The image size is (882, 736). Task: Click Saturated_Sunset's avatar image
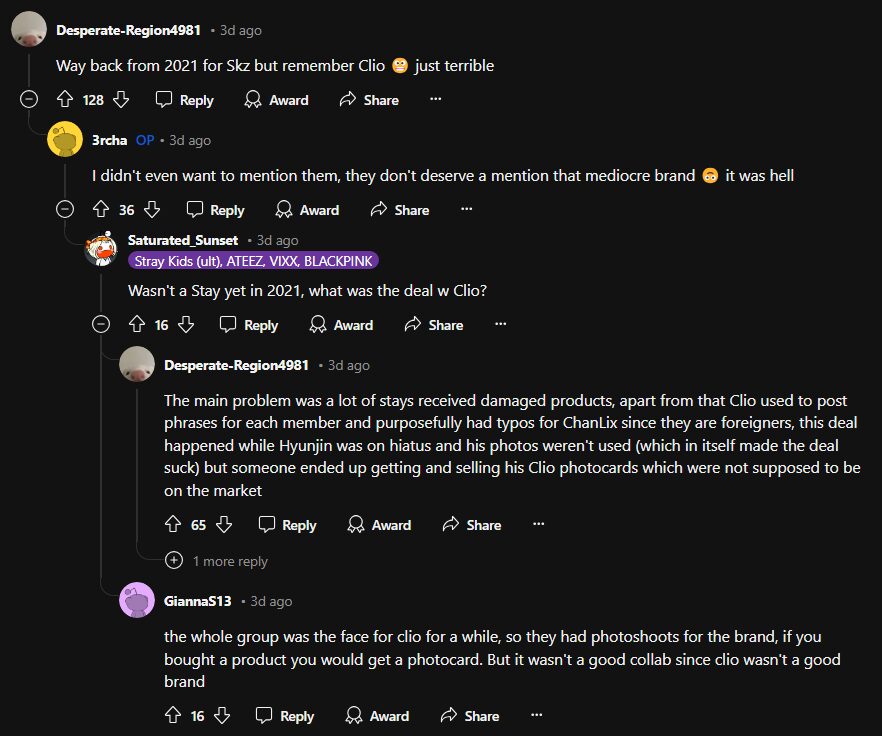(x=101, y=249)
